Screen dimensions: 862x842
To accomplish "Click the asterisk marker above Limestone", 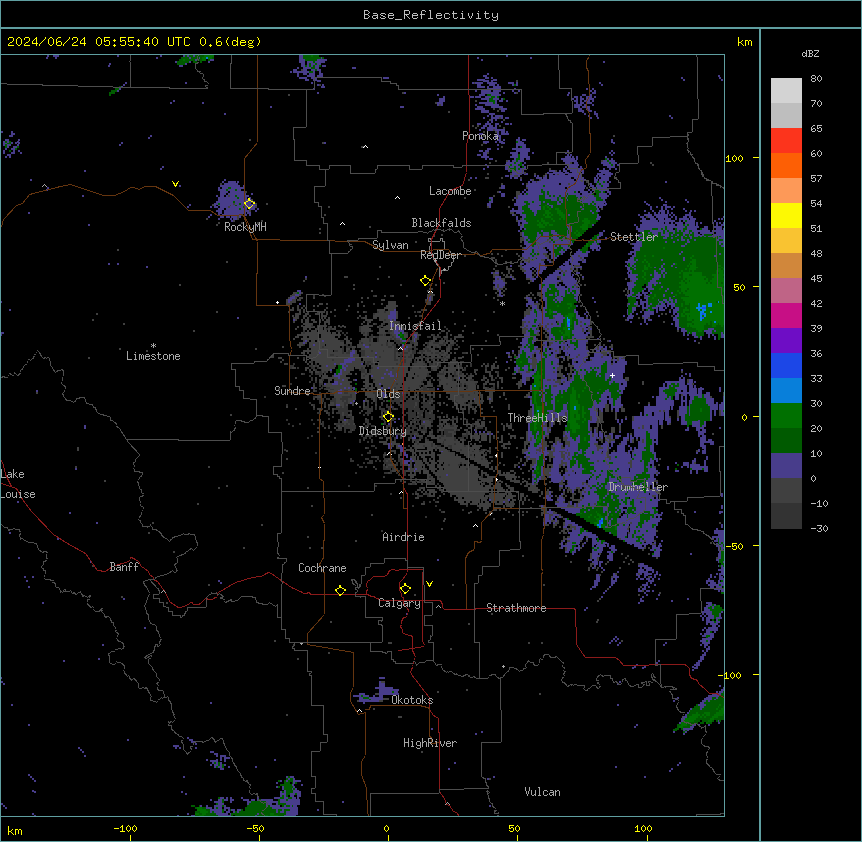I will point(153,346).
